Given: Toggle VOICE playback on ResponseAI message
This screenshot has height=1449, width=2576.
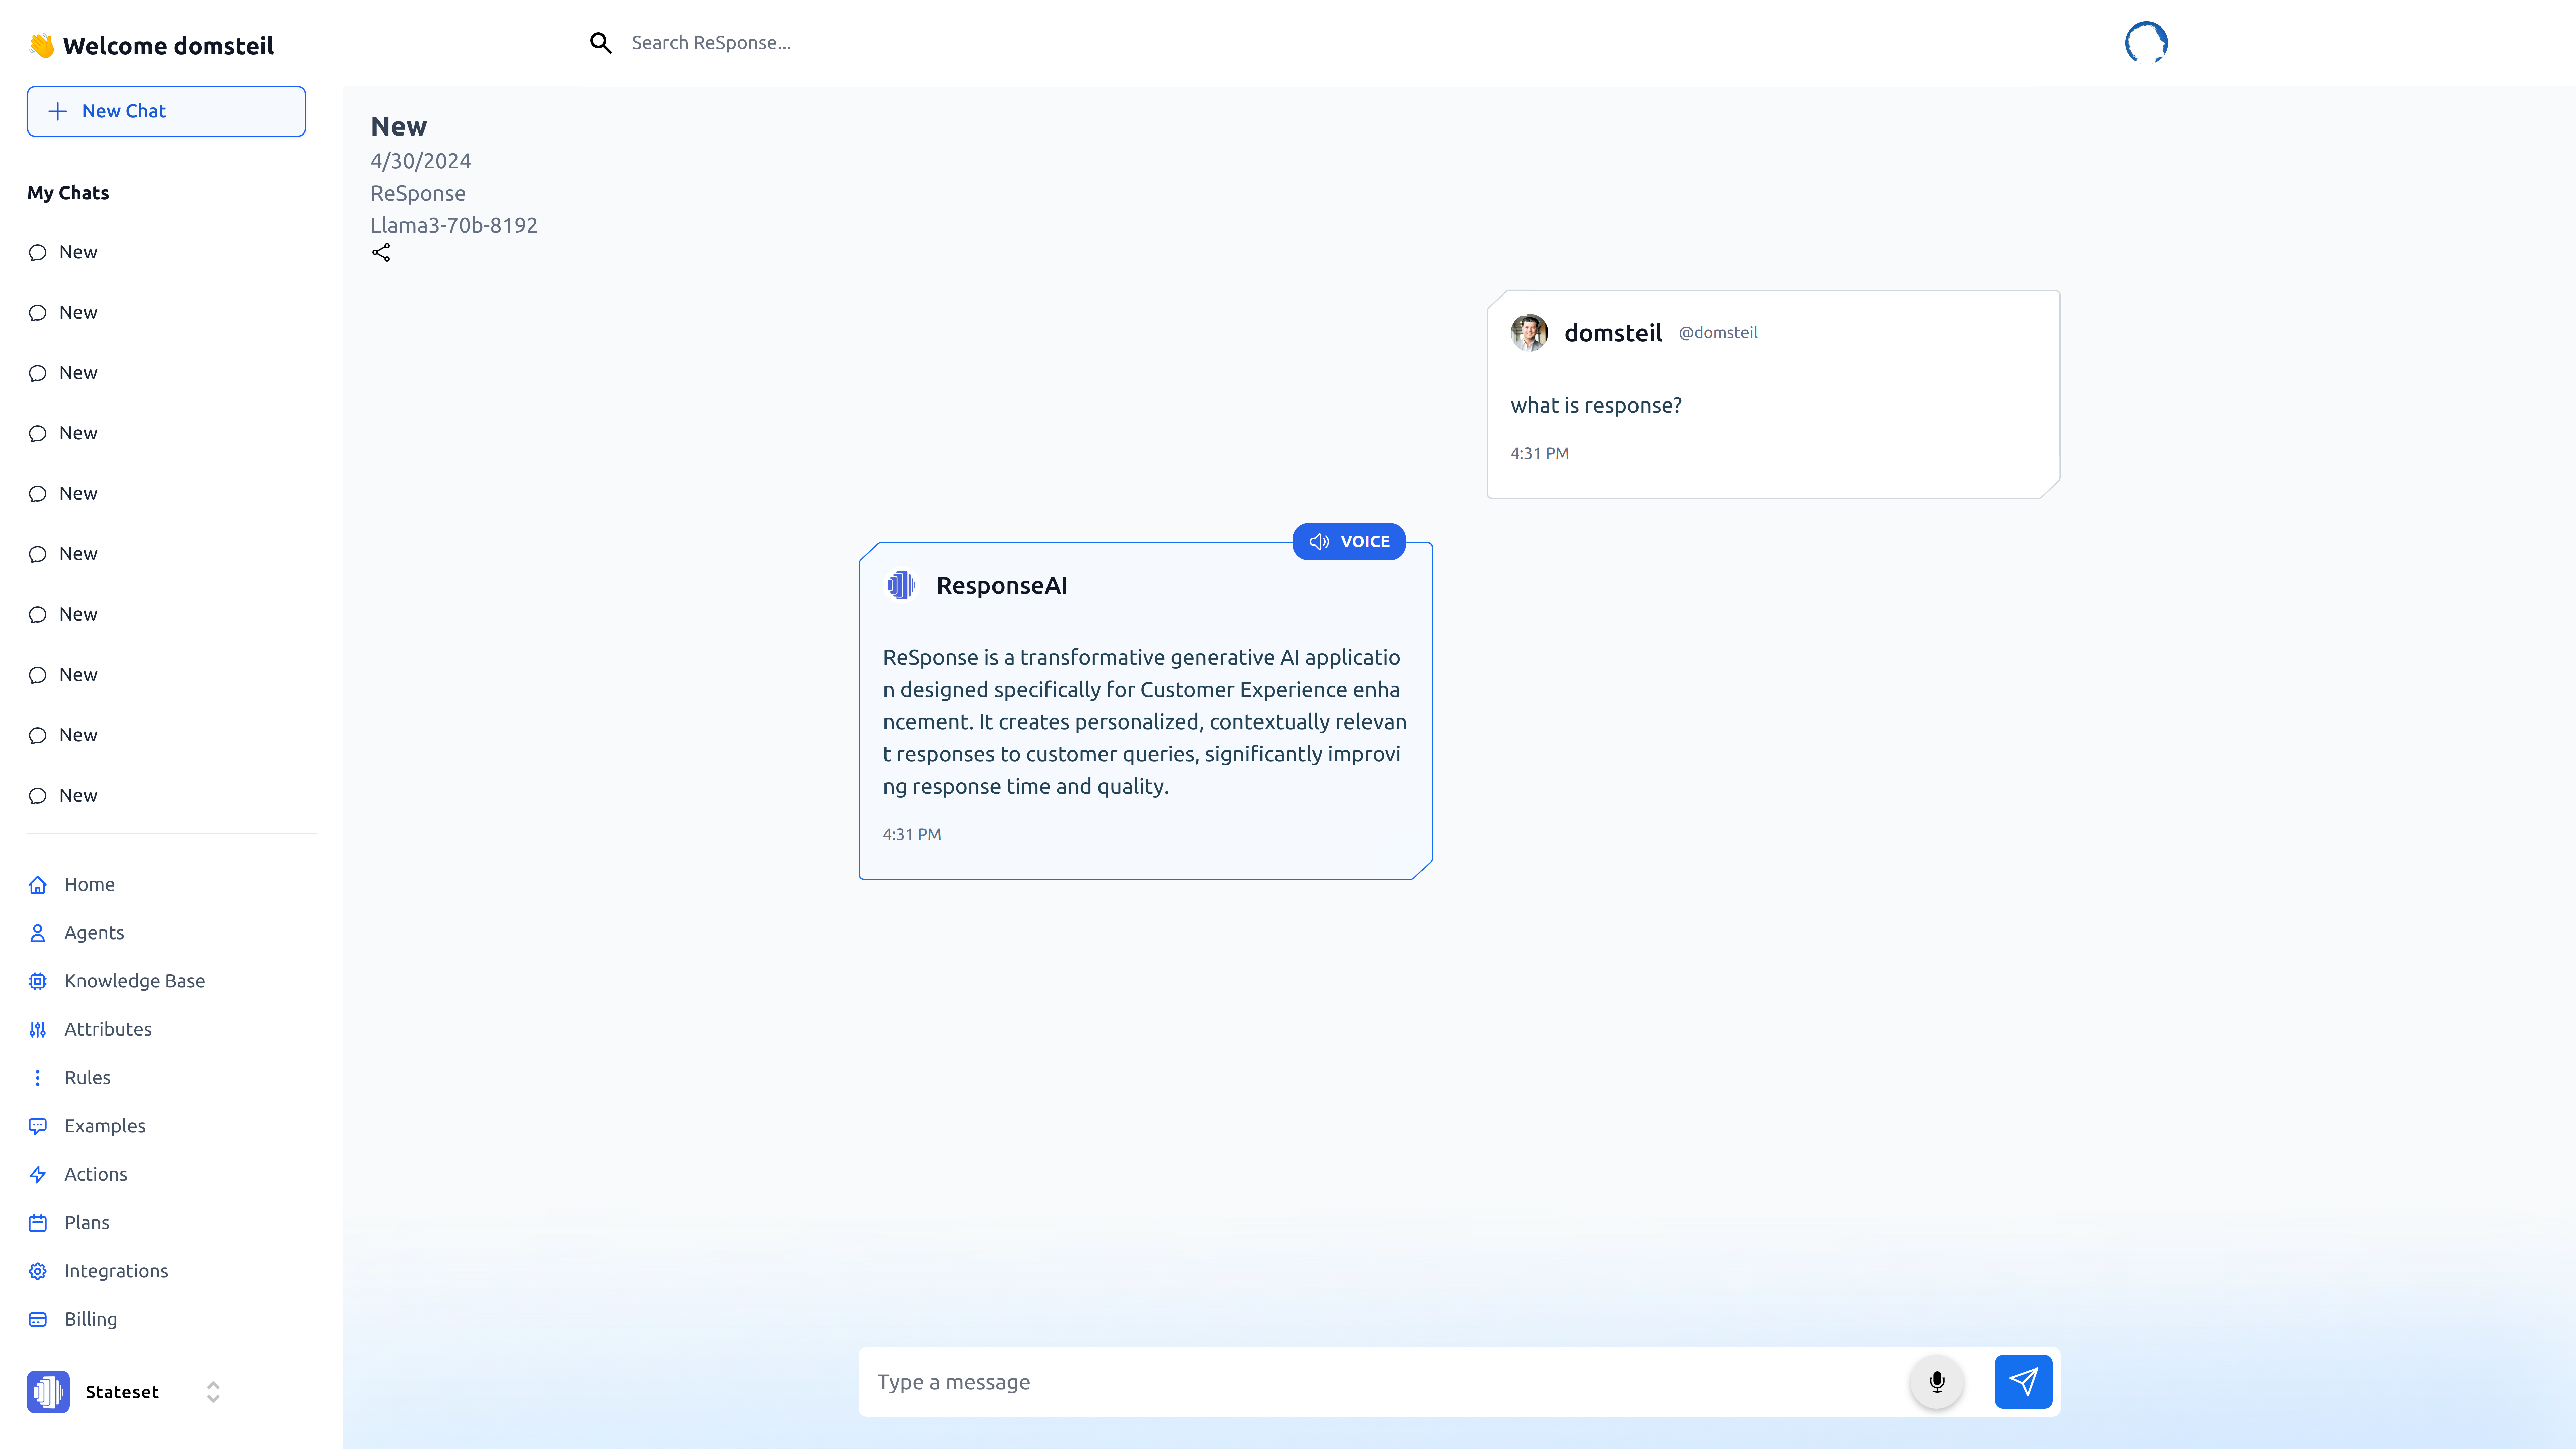Looking at the screenshot, I should pos(1349,541).
